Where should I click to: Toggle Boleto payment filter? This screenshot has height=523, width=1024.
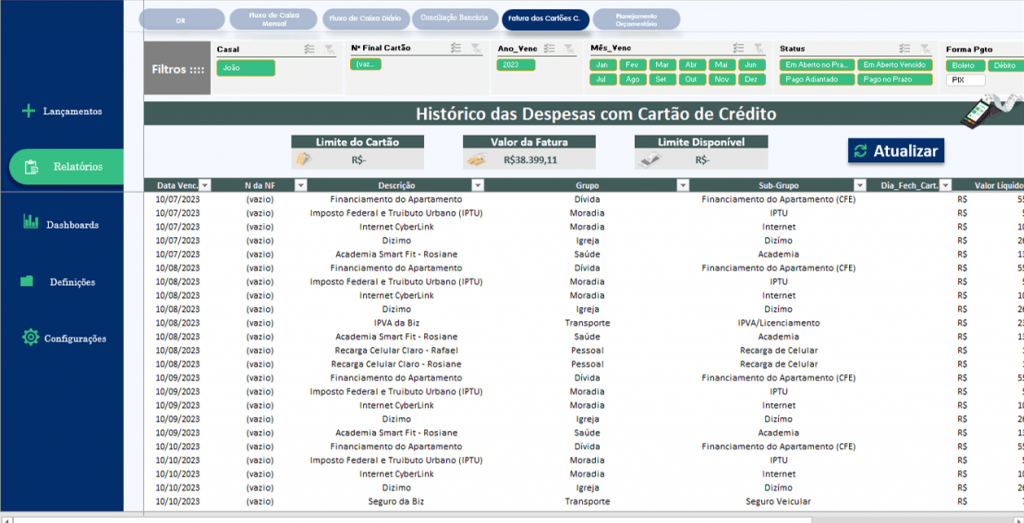point(965,66)
